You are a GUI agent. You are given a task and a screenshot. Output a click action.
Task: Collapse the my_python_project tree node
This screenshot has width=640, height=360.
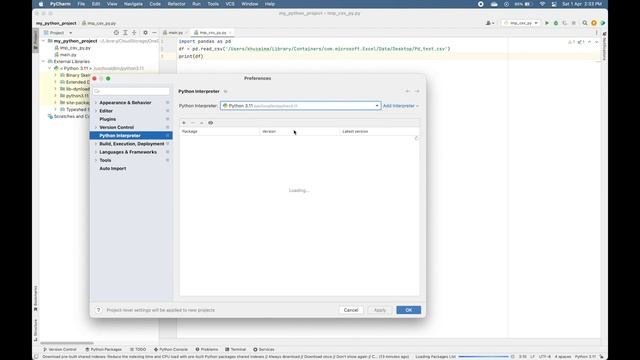coord(44,41)
